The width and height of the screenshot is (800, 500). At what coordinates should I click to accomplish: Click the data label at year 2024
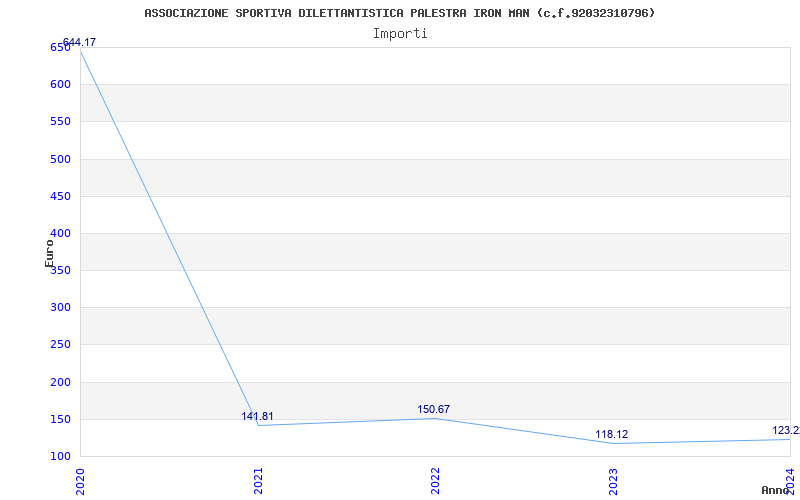click(x=786, y=431)
